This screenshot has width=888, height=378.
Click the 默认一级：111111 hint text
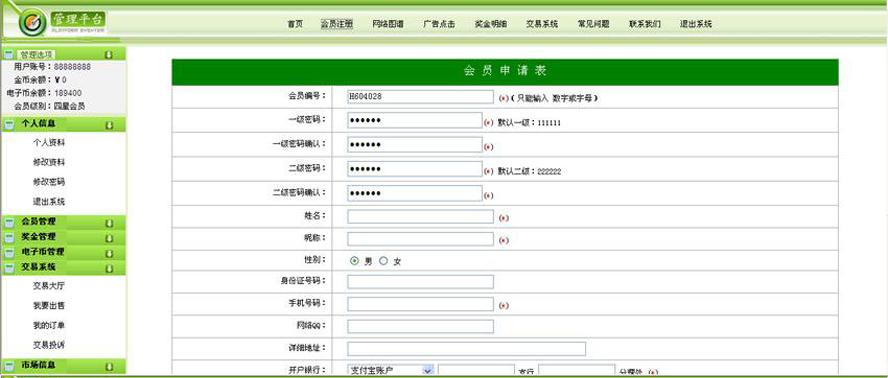pyautogui.click(x=529, y=122)
